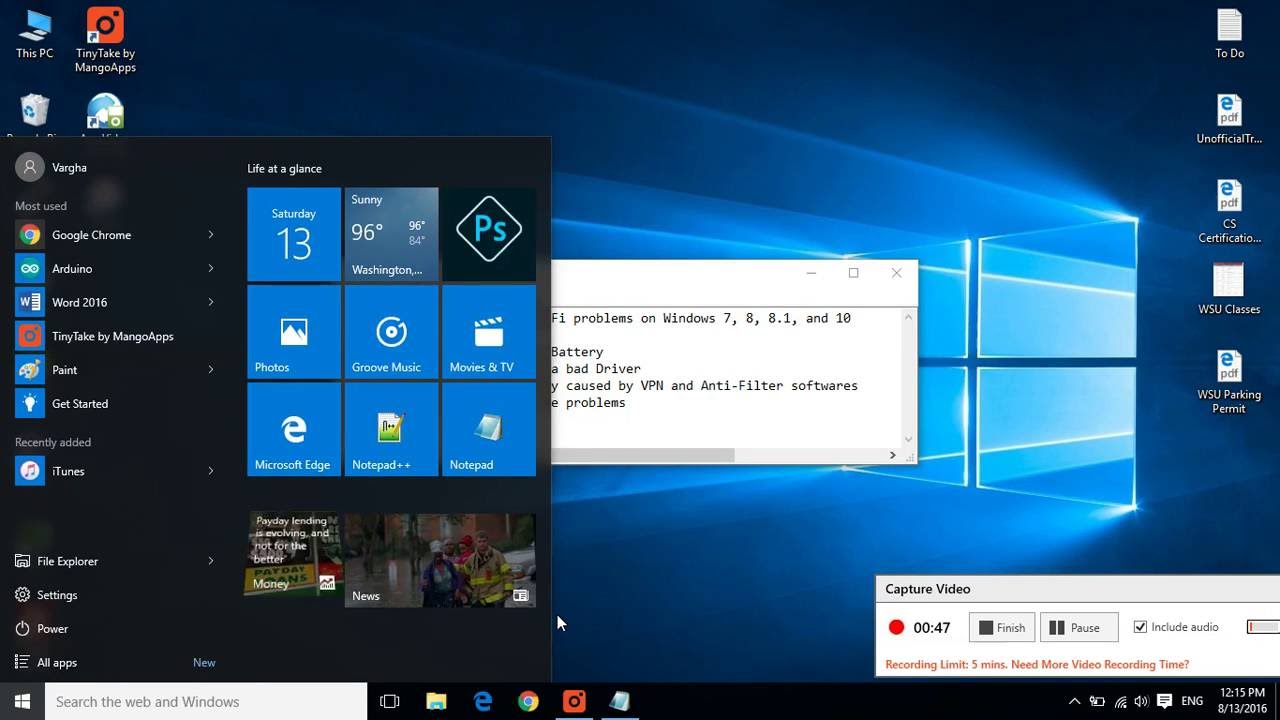This screenshot has width=1280, height=720.
Task: Open the Vargha user account menu
Action: click(x=52, y=168)
